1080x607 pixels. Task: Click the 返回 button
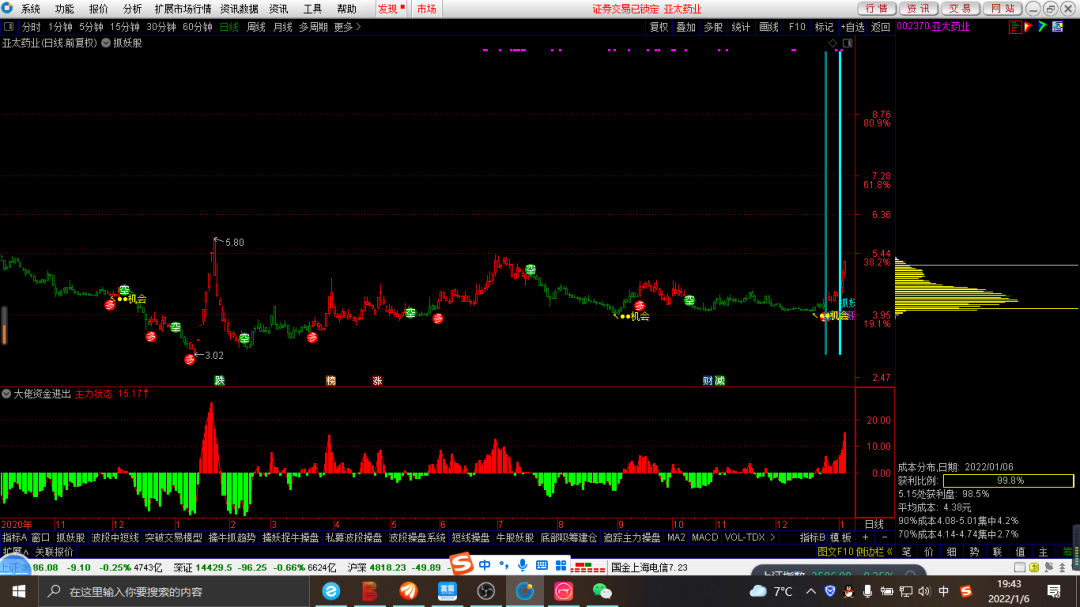tap(880, 27)
